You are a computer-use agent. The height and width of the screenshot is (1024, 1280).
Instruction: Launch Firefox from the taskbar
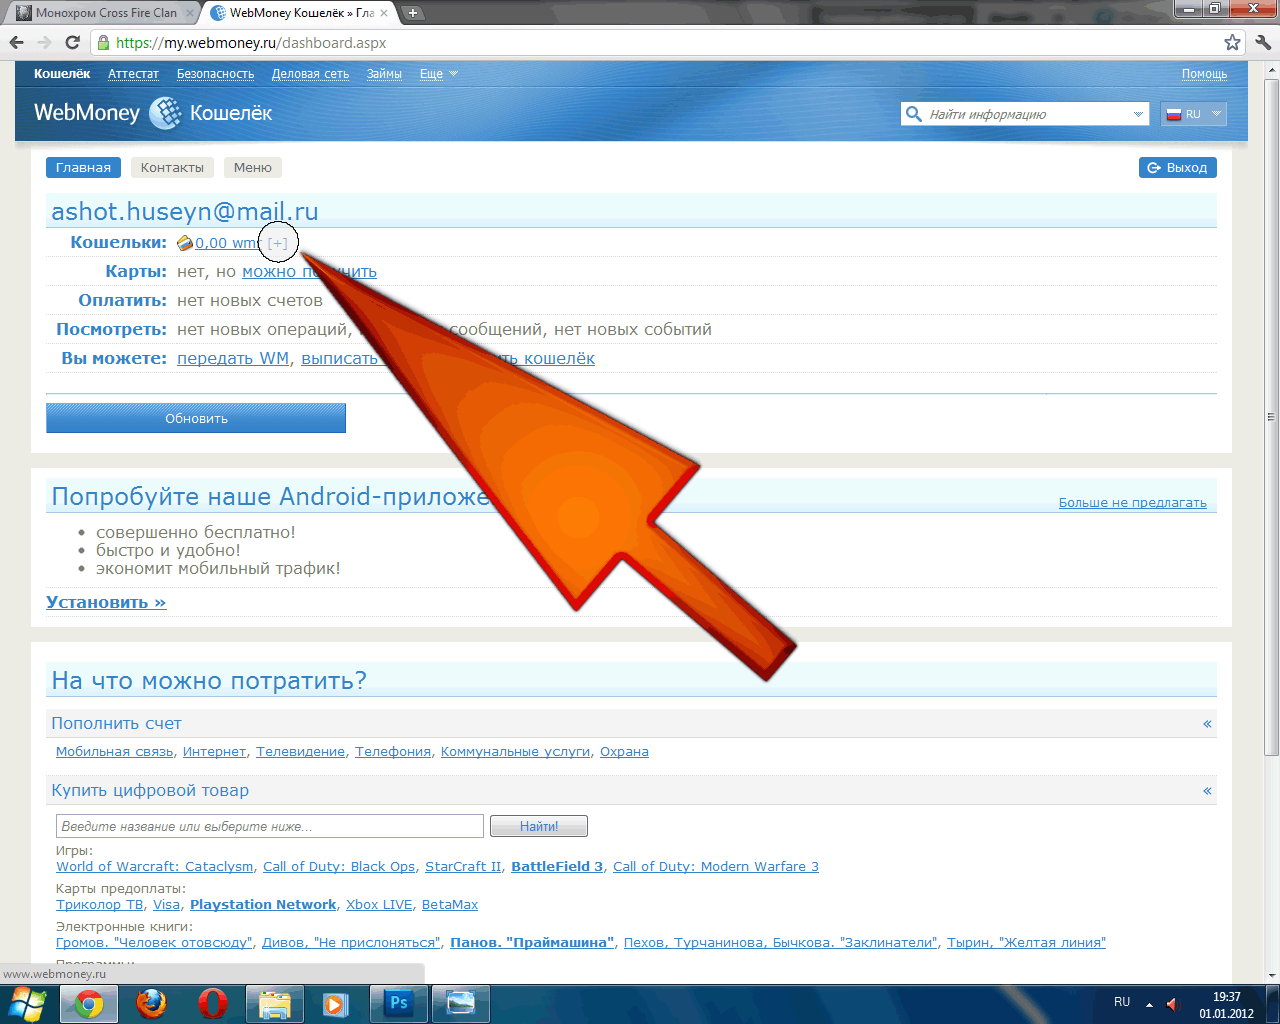(151, 1004)
